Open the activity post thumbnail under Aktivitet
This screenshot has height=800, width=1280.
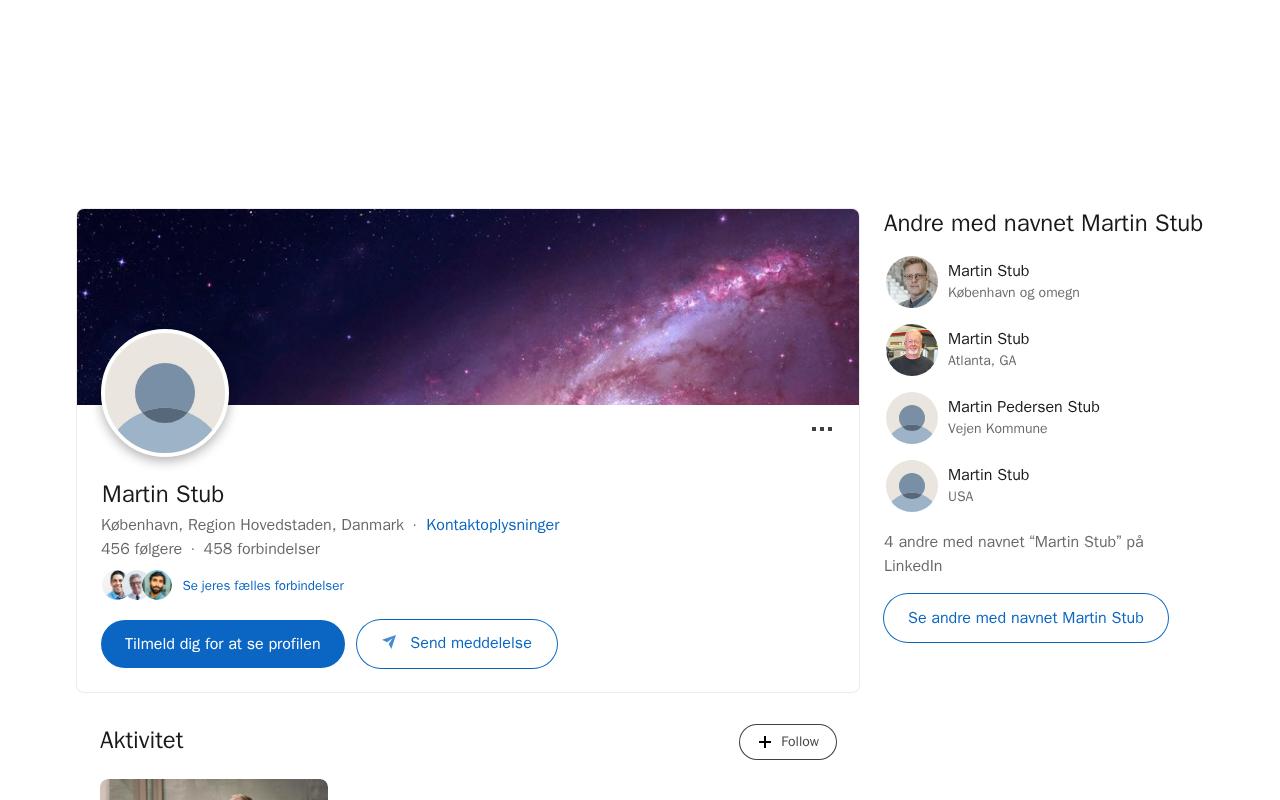coord(214,790)
